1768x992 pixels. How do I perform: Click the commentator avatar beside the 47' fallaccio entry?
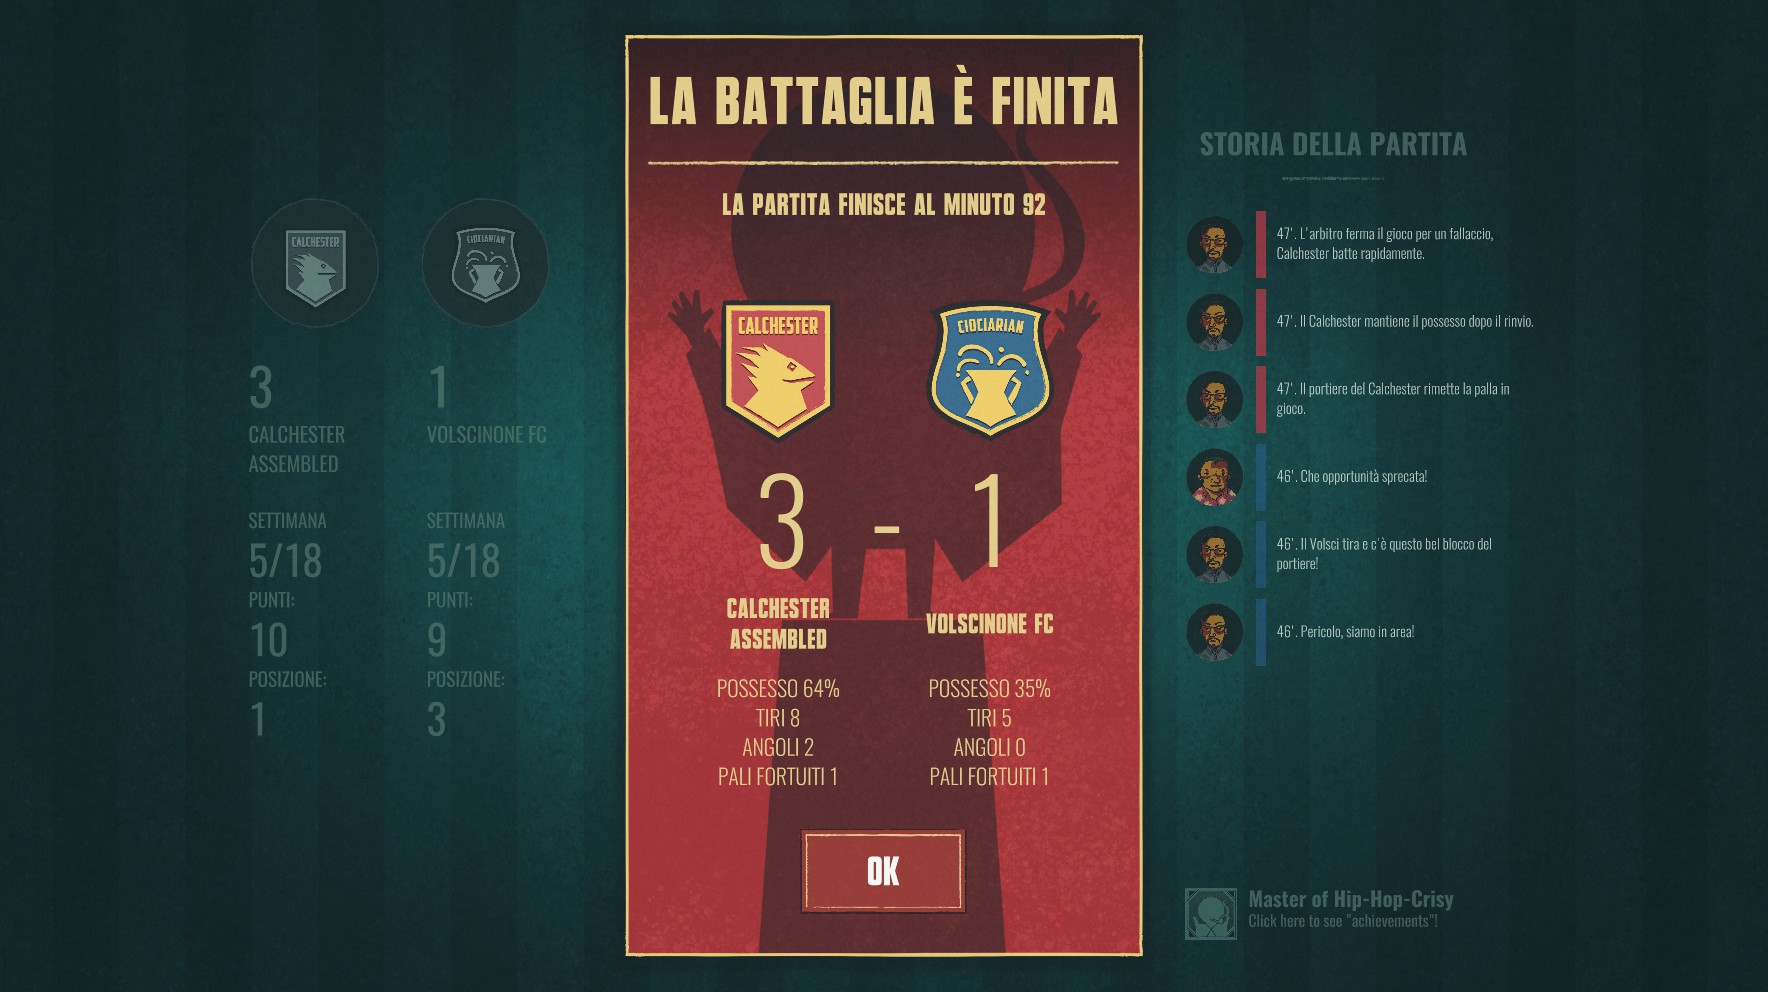point(1215,244)
